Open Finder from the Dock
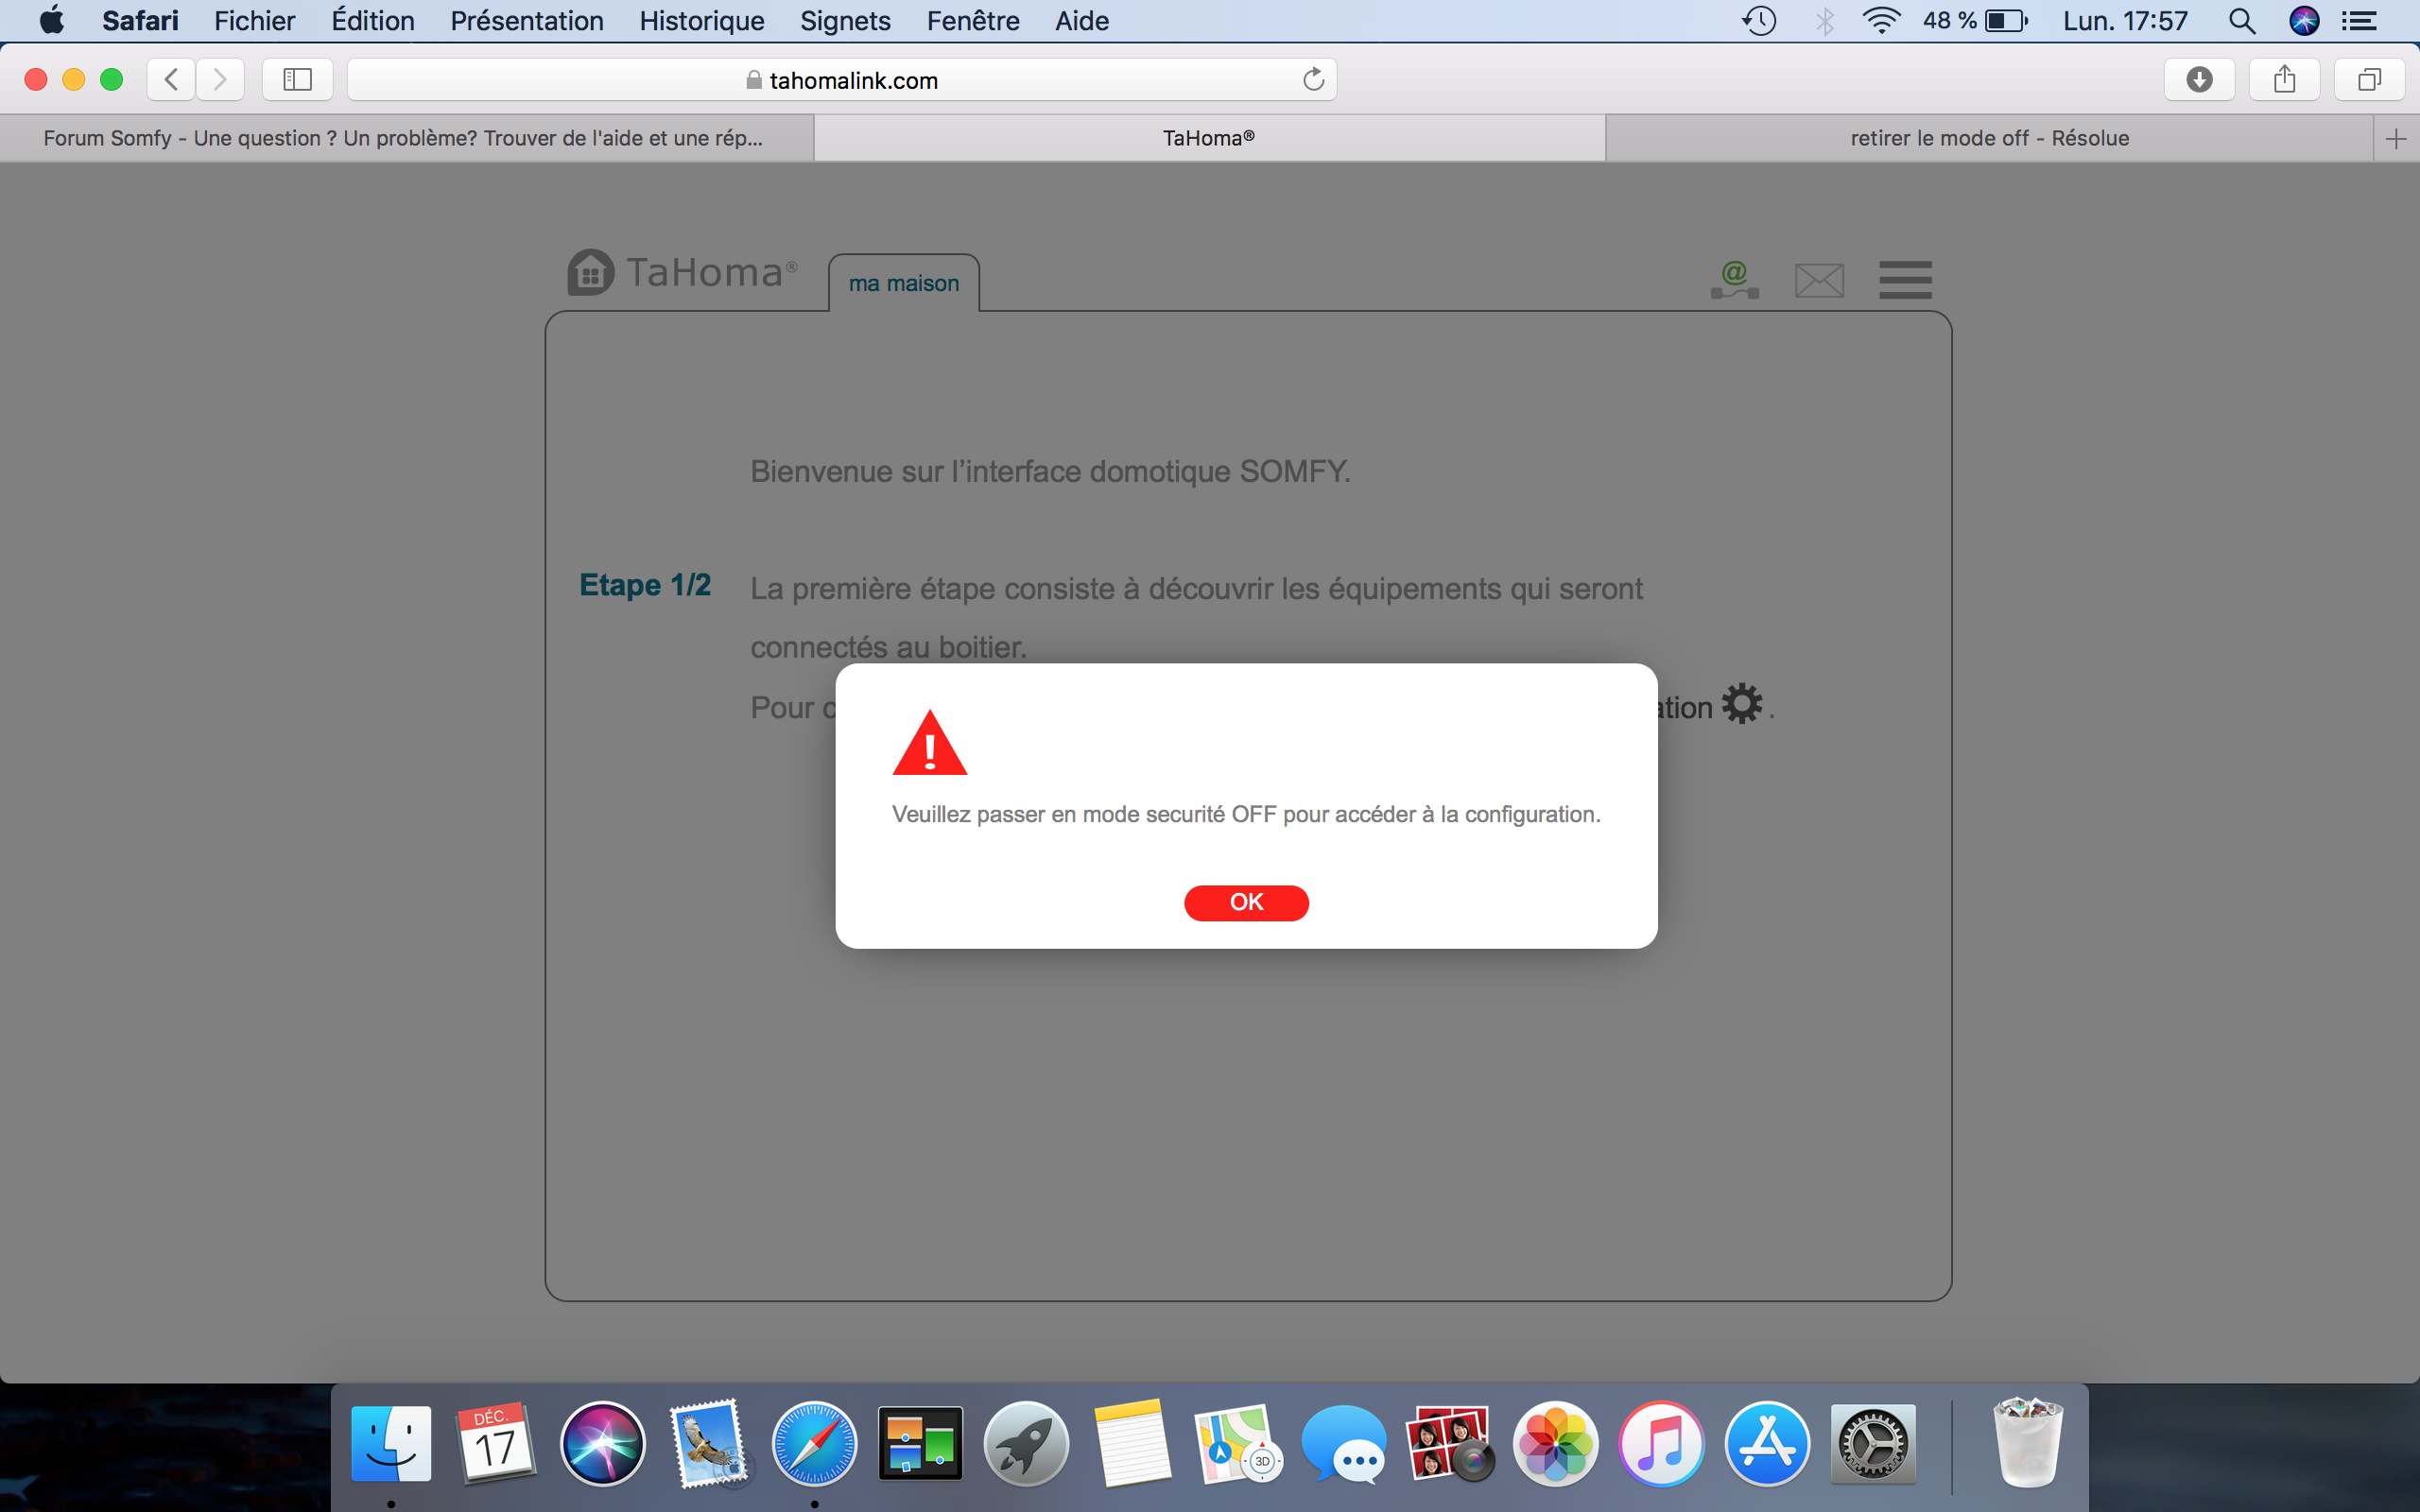 pyautogui.click(x=391, y=1443)
